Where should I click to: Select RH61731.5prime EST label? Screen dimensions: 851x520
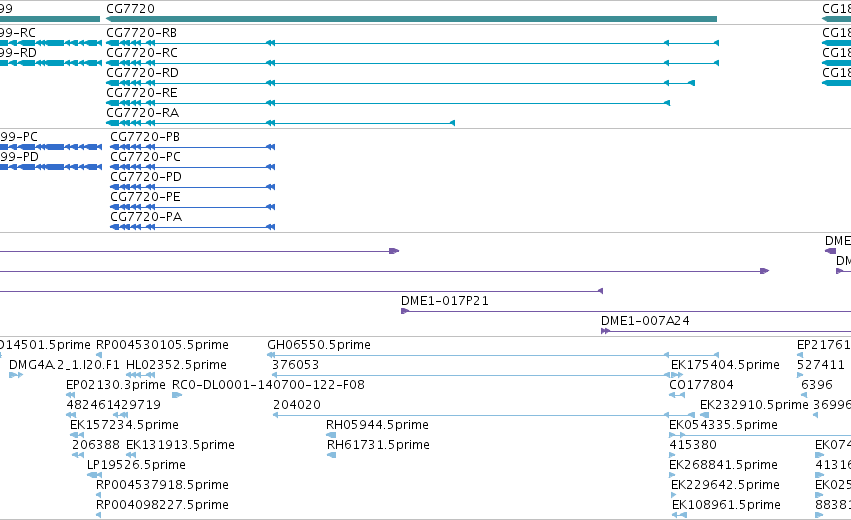(378, 445)
